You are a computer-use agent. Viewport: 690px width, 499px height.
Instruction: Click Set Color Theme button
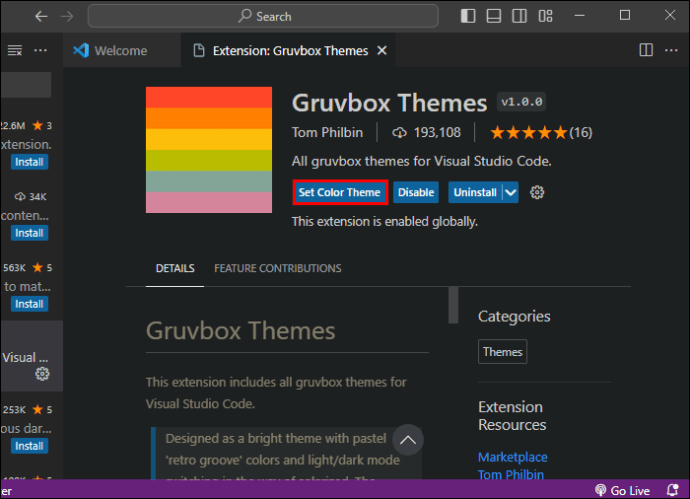[340, 192]
